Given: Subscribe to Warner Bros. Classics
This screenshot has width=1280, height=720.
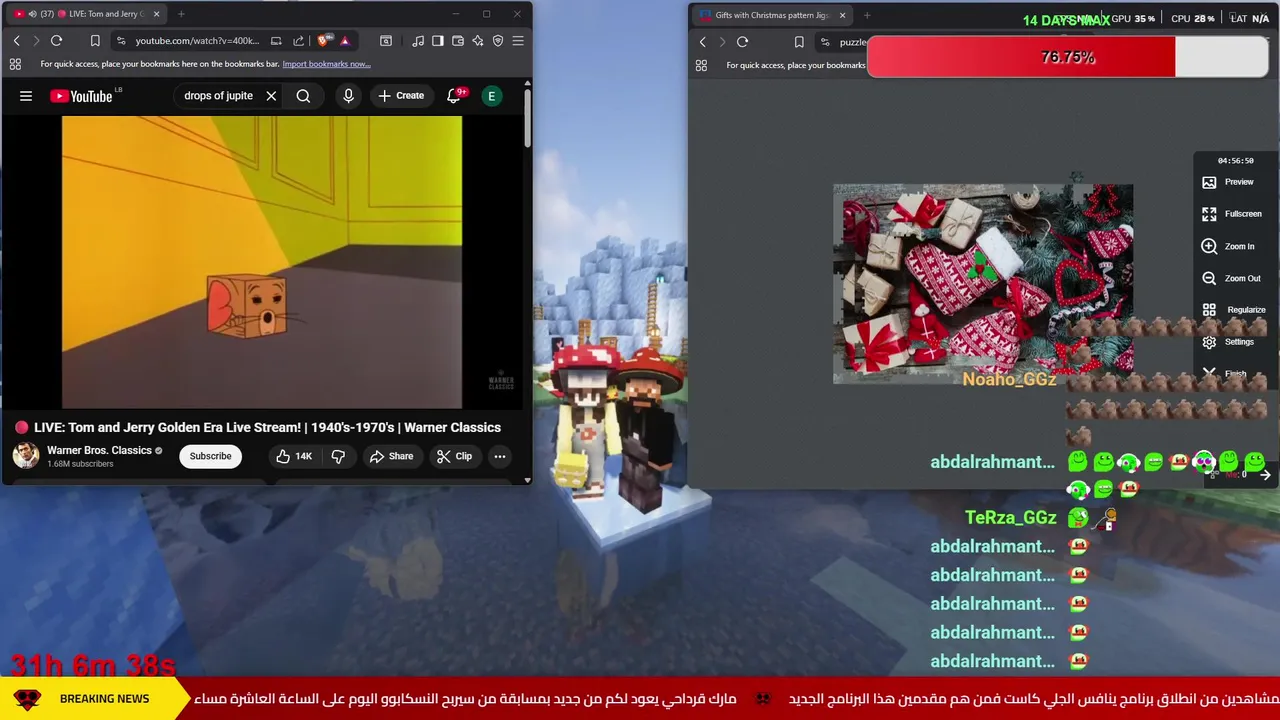Looking at the screenshot, I should pos(210,456).
